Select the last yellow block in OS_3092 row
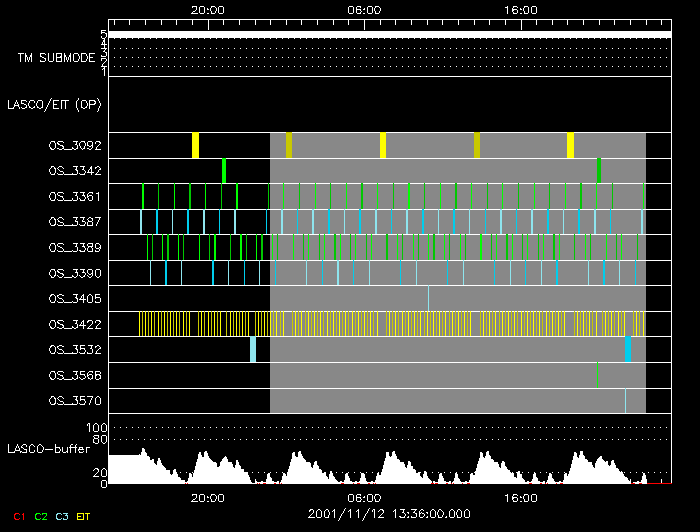 pos(570,145)
